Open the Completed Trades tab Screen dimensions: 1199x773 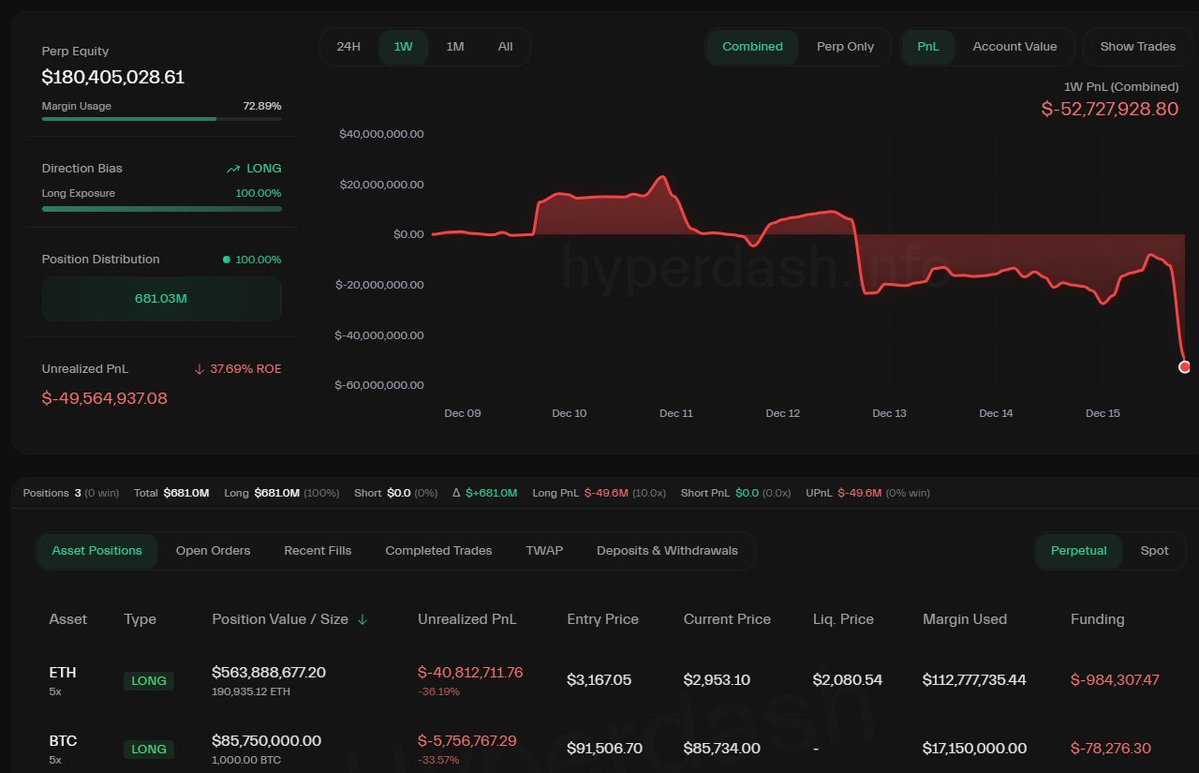438,551
